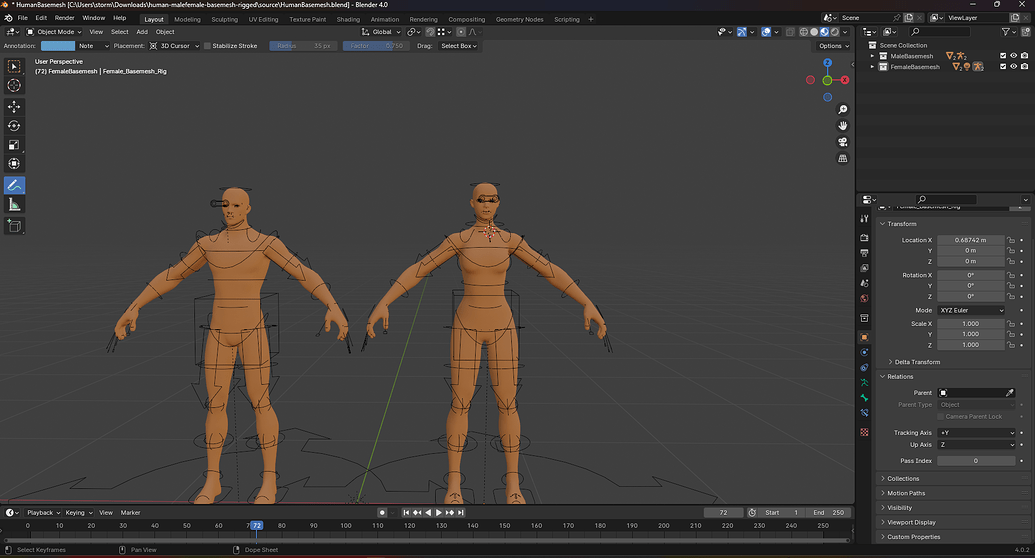Screen dimensions: 1035x558
Task: Toggle FemaleBasemesh viewport visibility eye
Action: pos(1013,67)
